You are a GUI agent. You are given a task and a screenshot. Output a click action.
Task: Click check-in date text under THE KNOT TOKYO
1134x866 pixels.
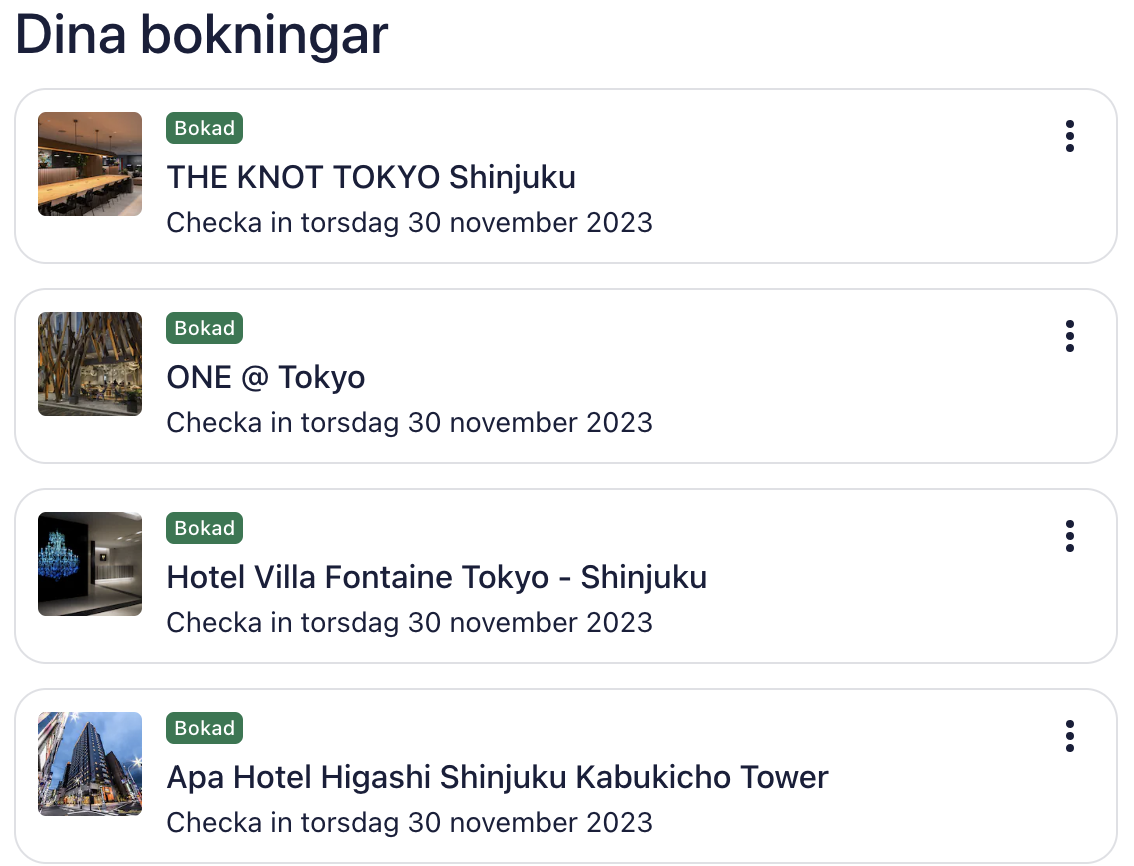click(x=409, y=222)
